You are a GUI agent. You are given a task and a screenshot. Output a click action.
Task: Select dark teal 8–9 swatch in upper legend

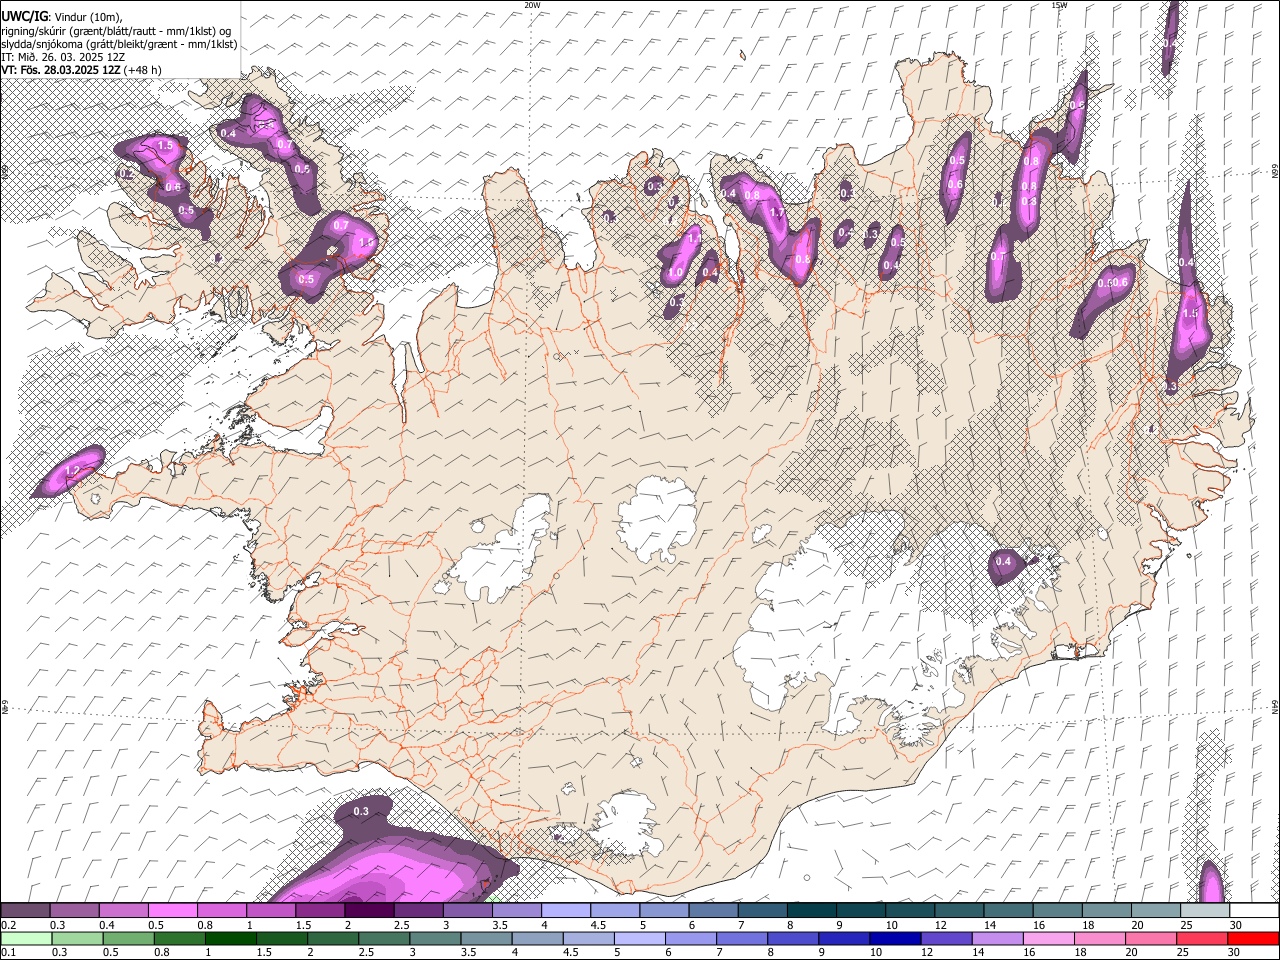click(x=812, y=911)
